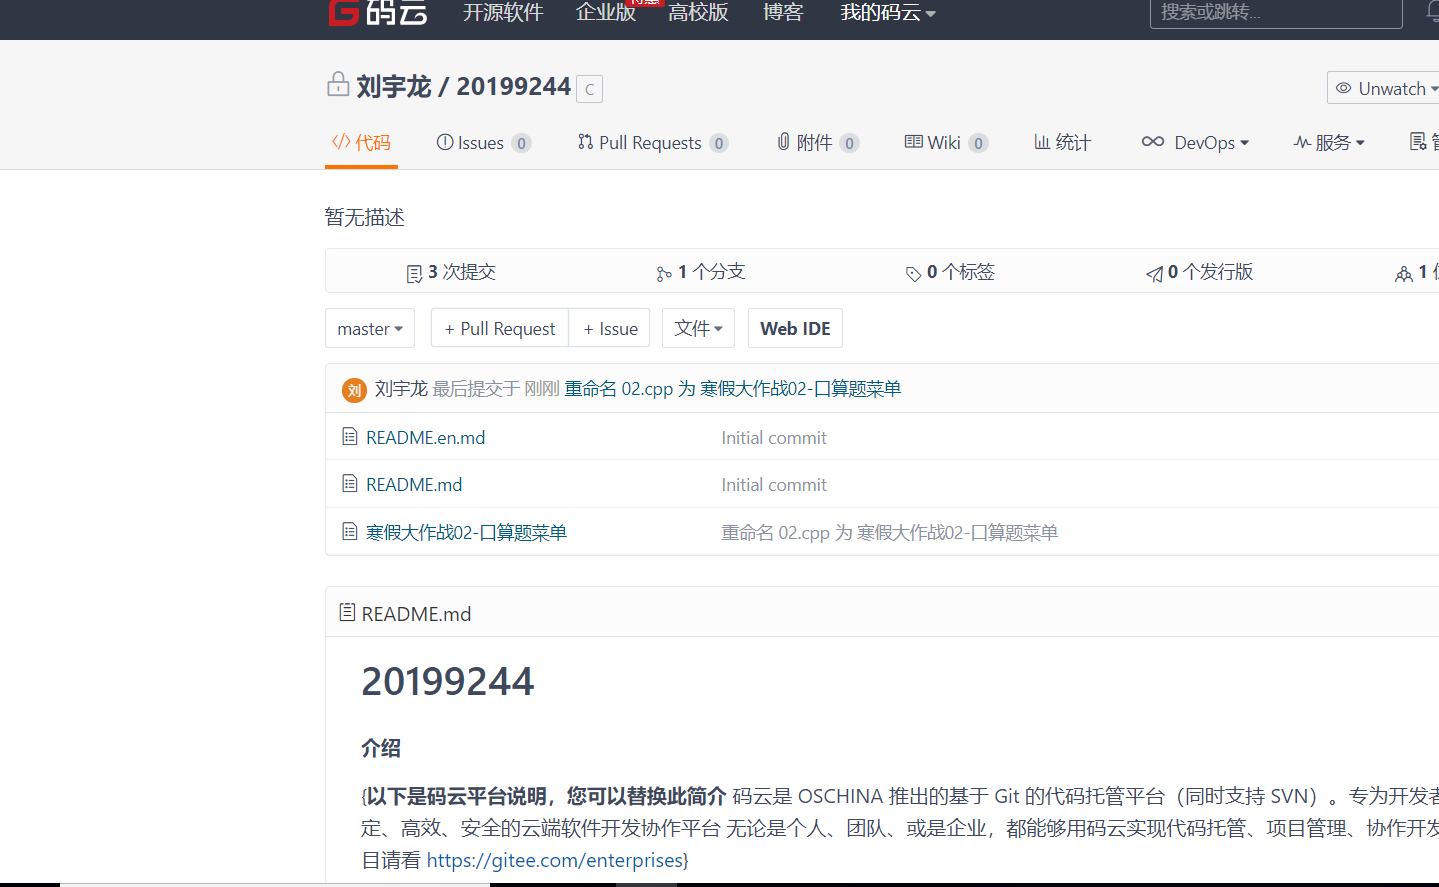
Task: Open the 我的码云 dropdown menu
Action: [x=888, y=13]
